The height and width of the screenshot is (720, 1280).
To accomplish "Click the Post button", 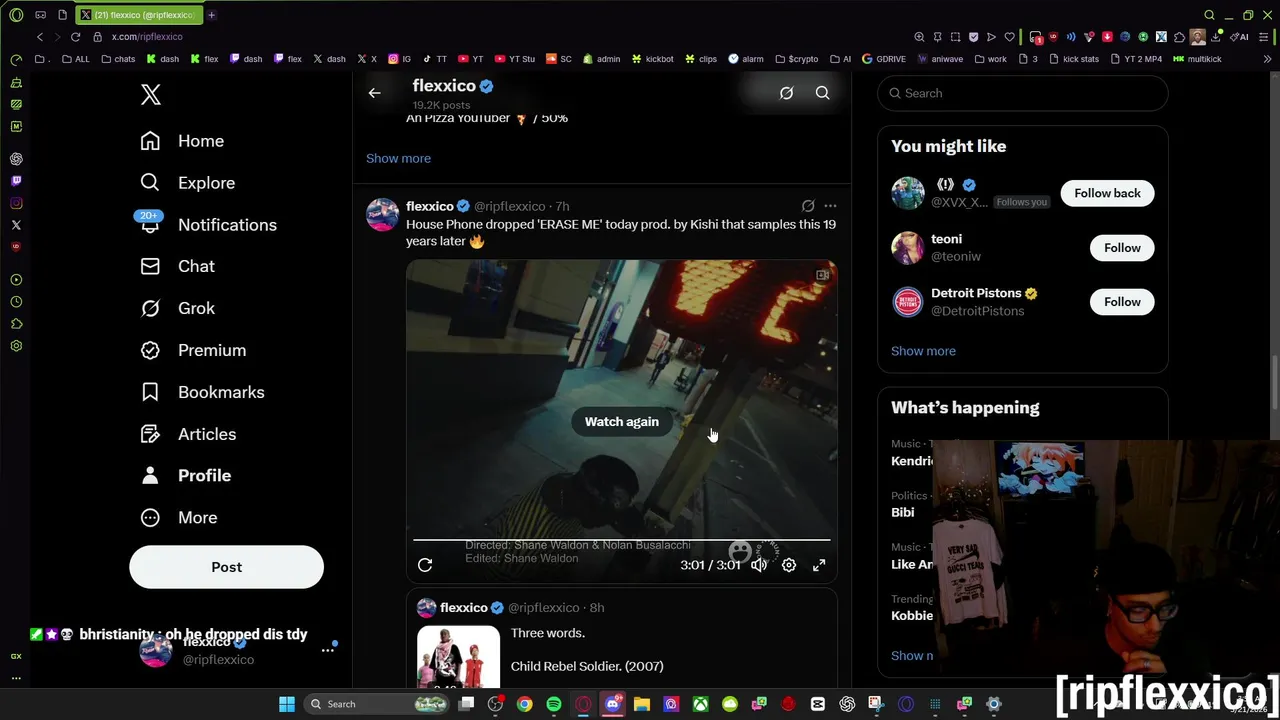I will click(x=226, y=567).
